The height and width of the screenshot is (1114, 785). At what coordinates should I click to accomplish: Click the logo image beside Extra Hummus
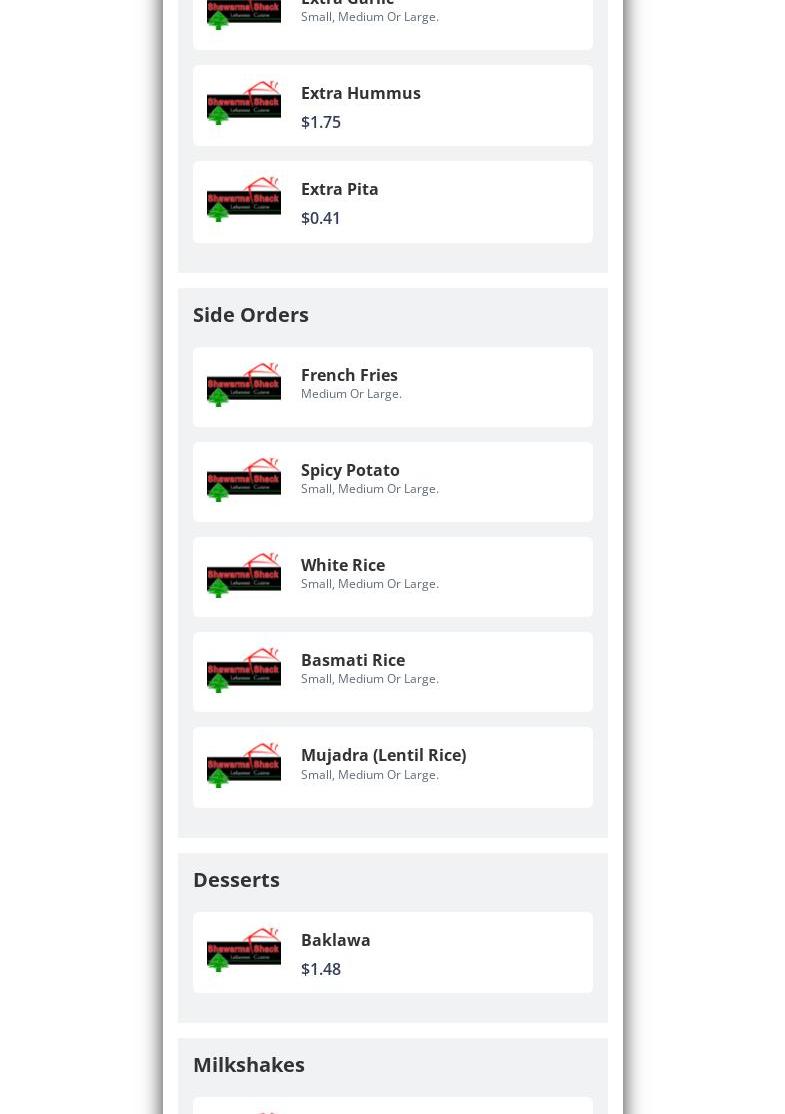tap(244, 104)
